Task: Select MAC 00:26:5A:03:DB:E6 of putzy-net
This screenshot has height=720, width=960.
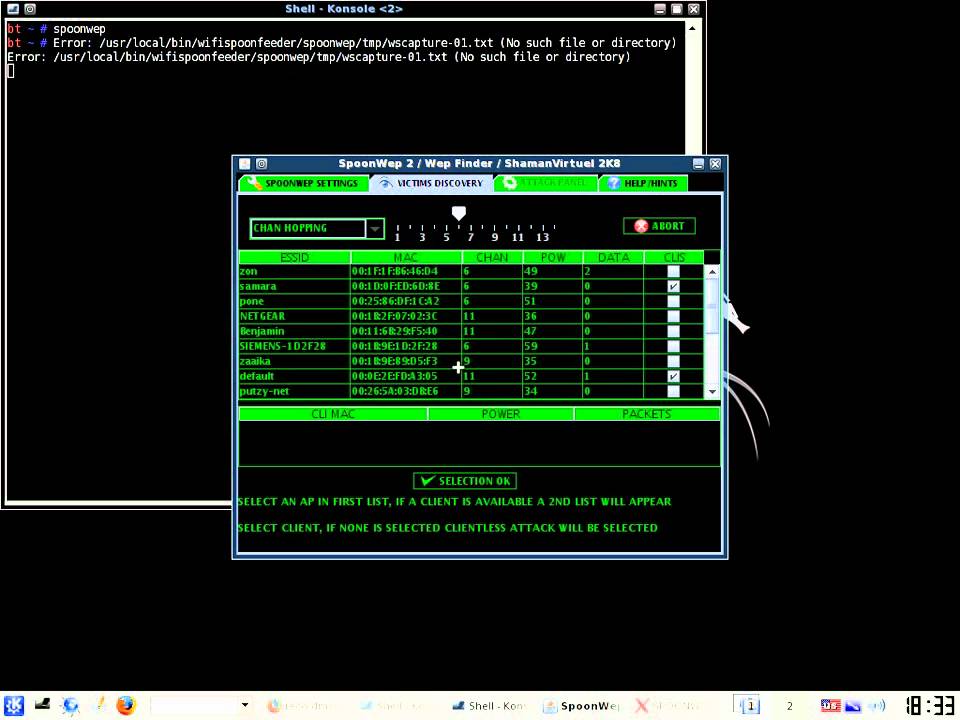Action: pos(395,391)
